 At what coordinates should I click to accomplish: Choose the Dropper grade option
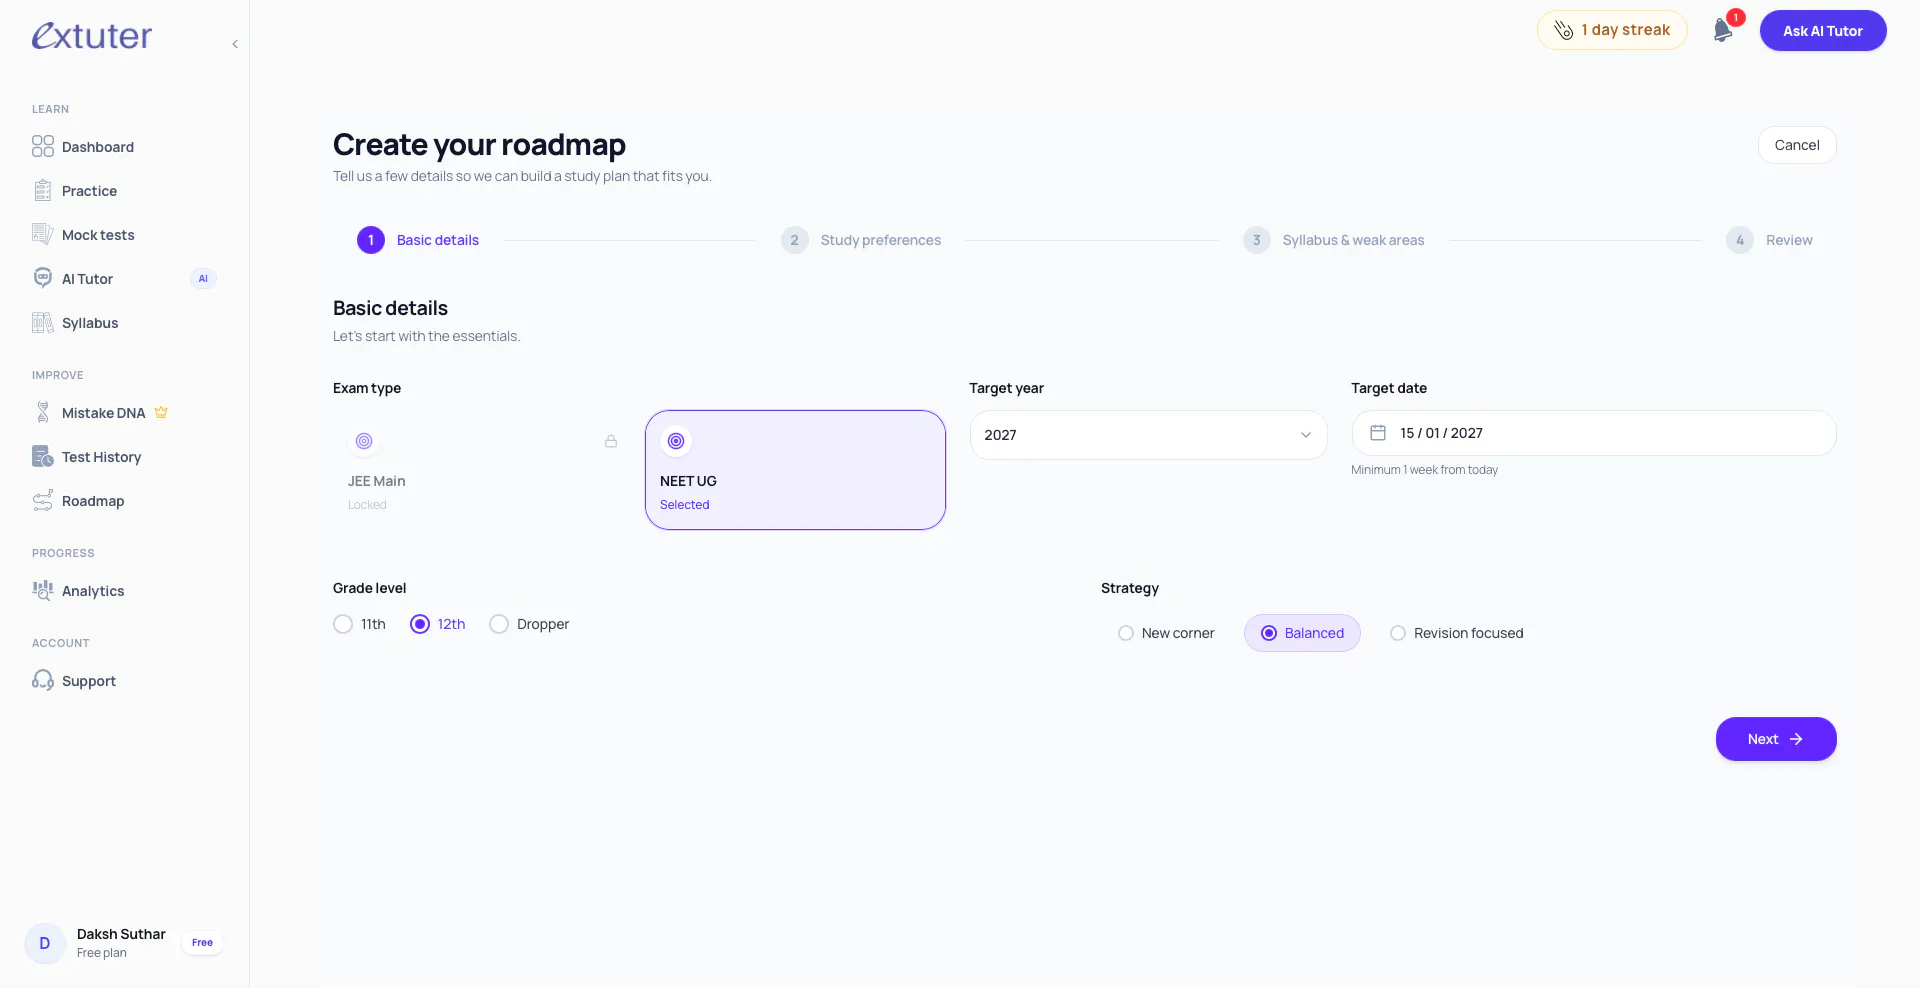pyautogui.click(x=529, y=624)
